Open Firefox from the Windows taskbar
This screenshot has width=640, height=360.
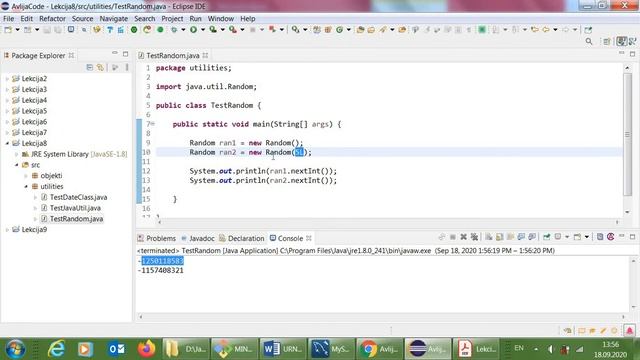146,349
